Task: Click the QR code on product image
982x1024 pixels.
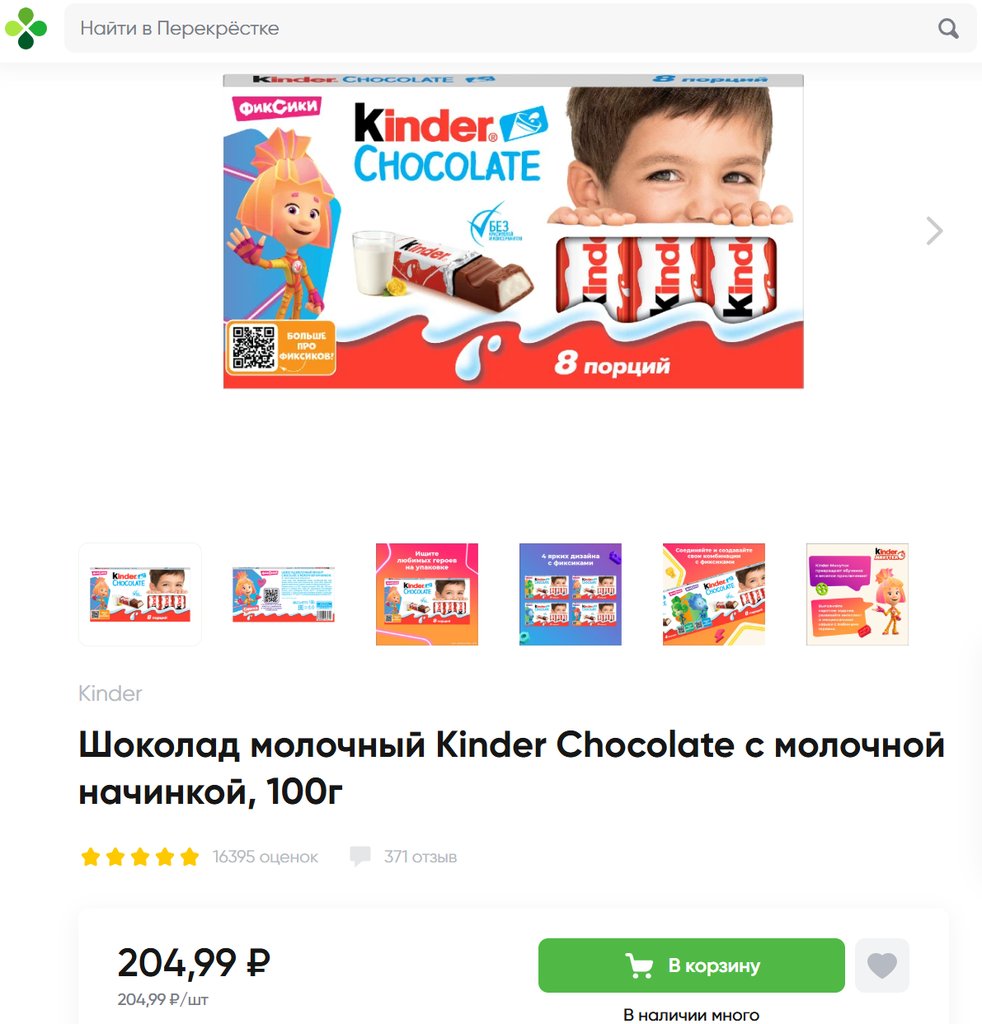Action: (254, 347)
